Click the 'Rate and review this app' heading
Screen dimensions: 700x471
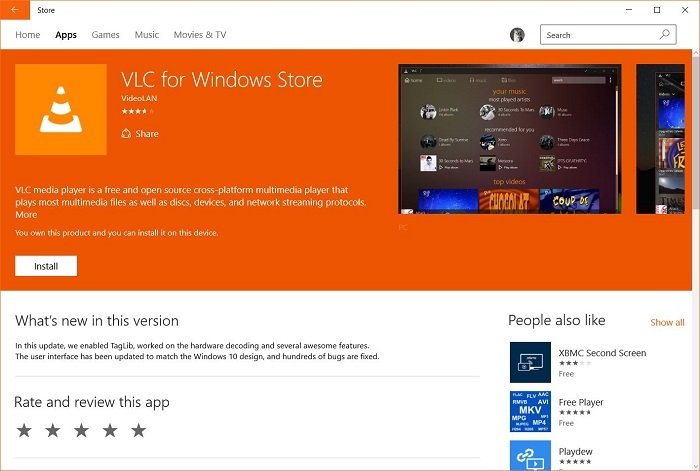[92, 402]
